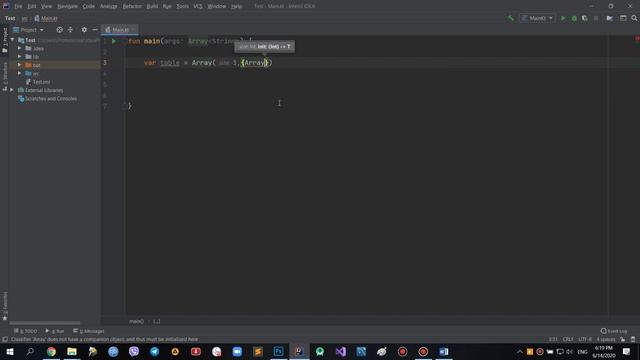Open the Windows Start menu

coord(10,351)
